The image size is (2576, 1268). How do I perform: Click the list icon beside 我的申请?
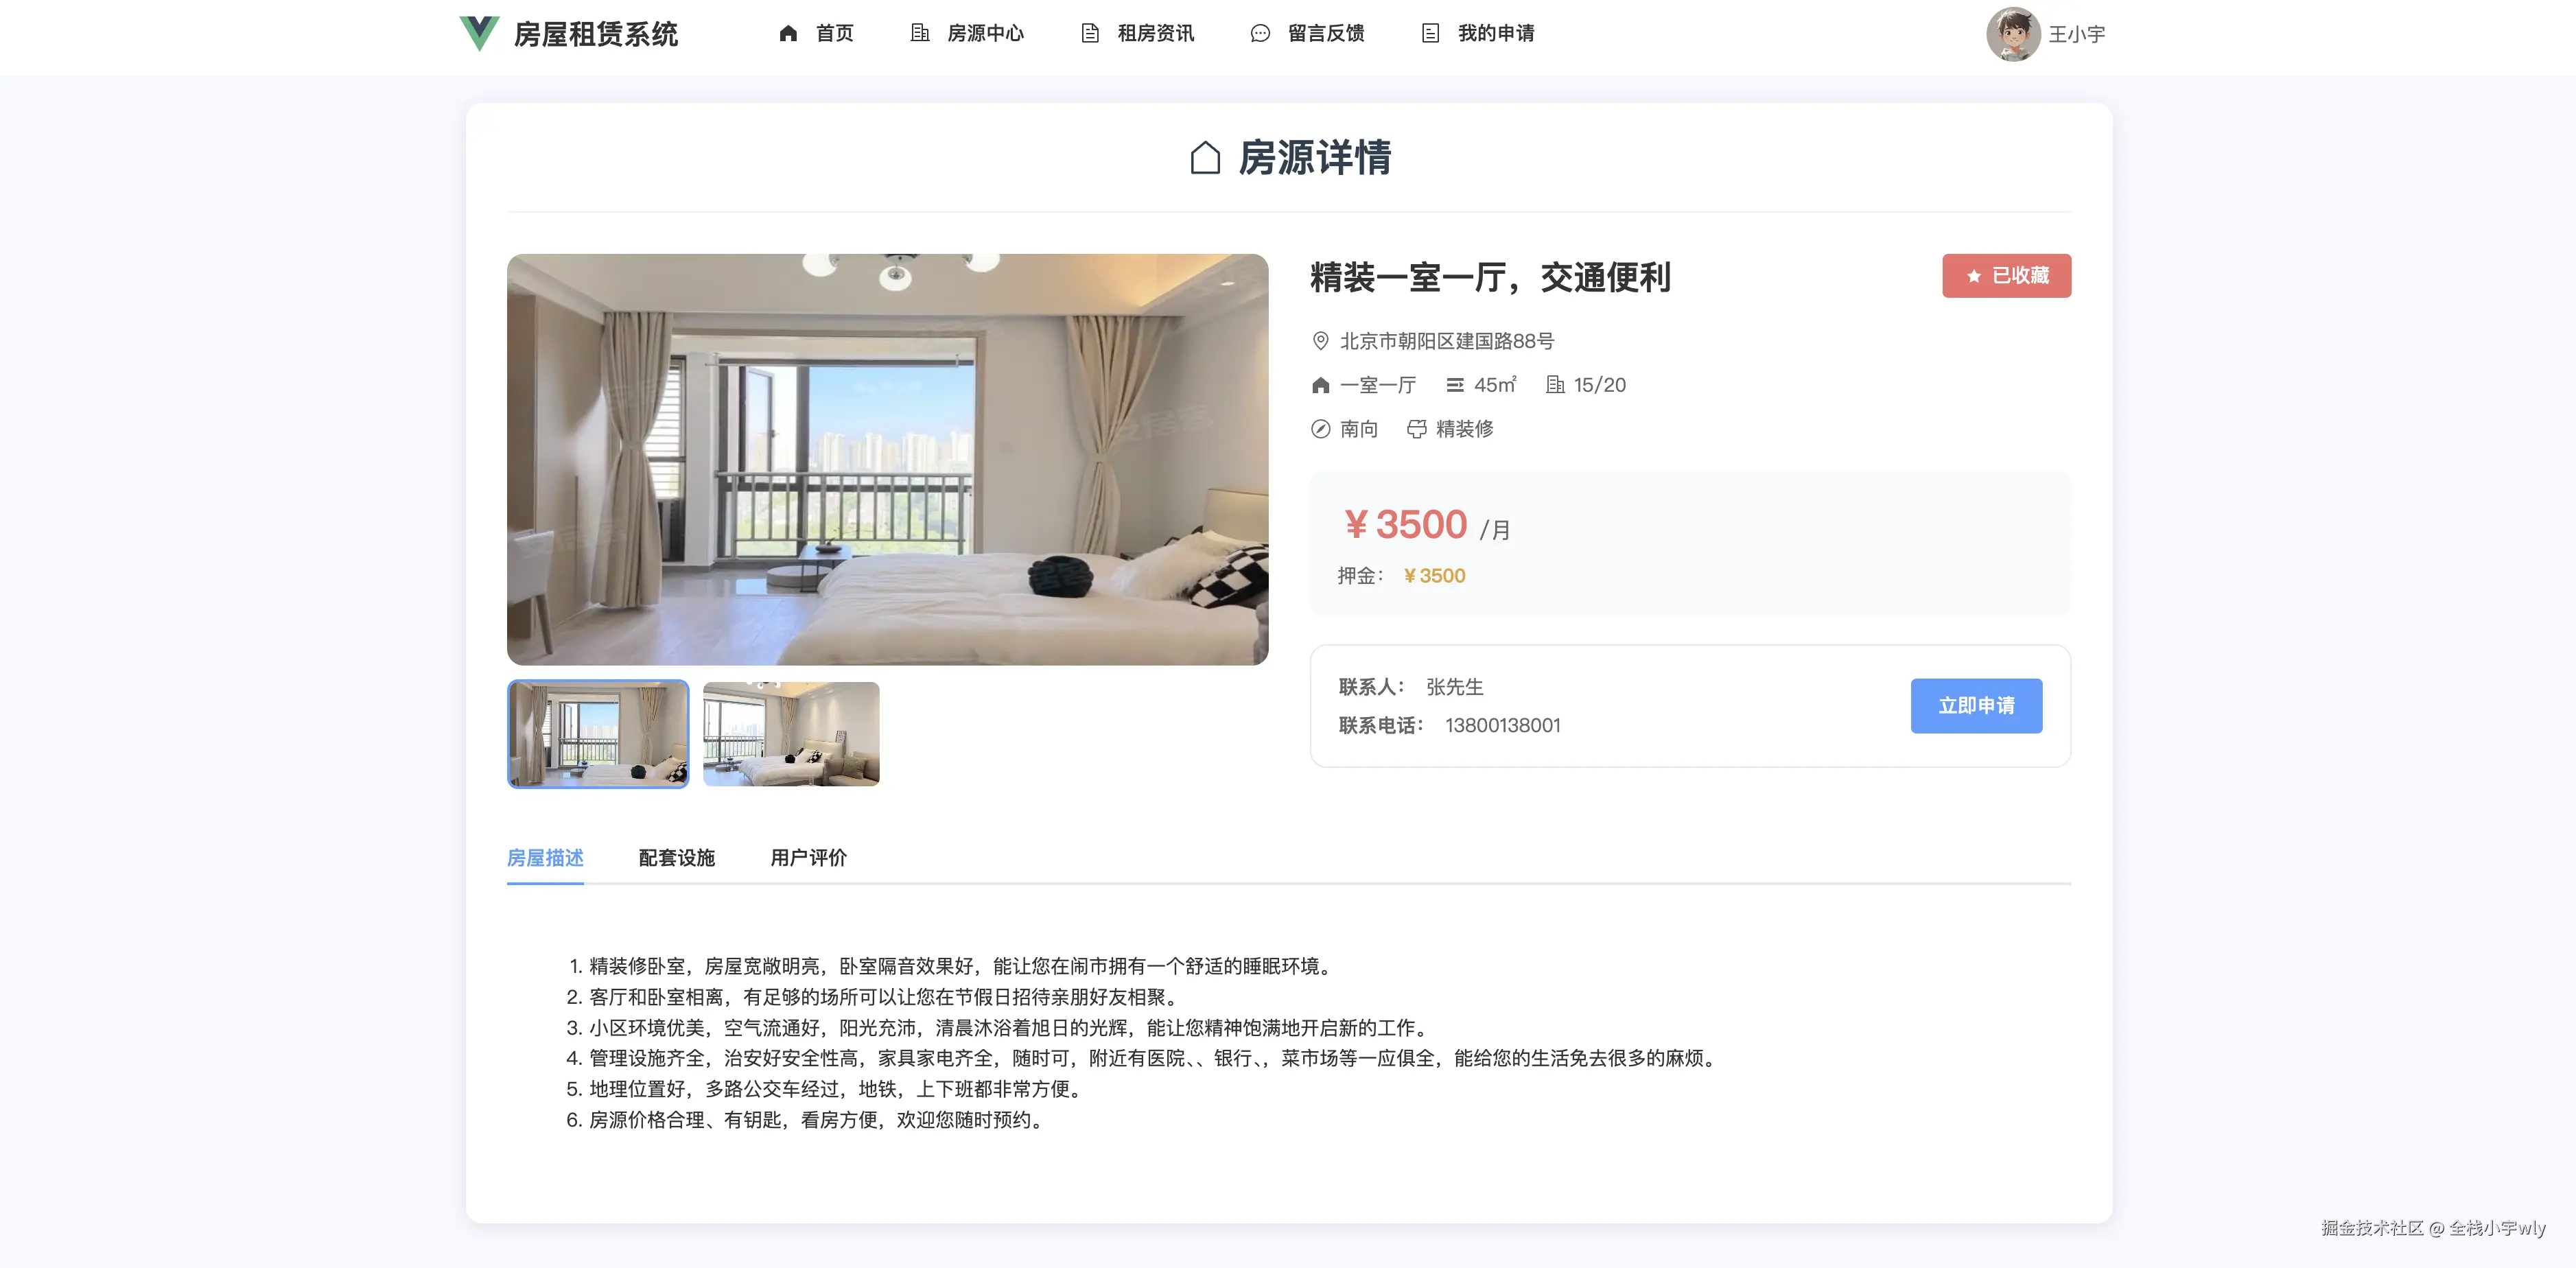(x=1430, y=33)
